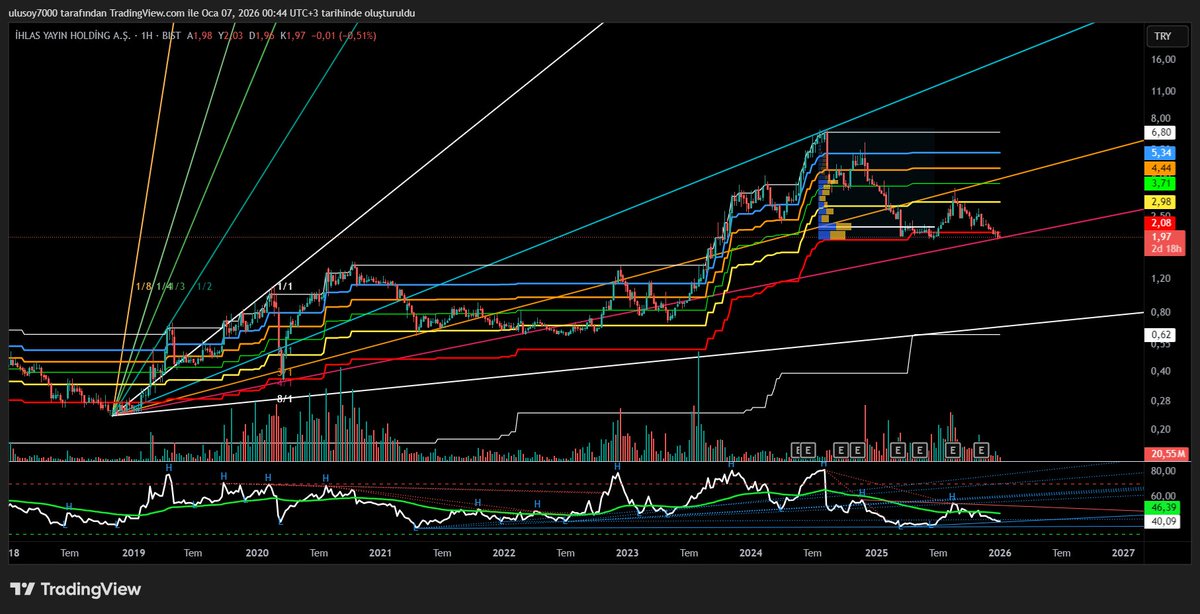
Task: Select the 1/8 Gann fan label
Action: pos(143,287)
